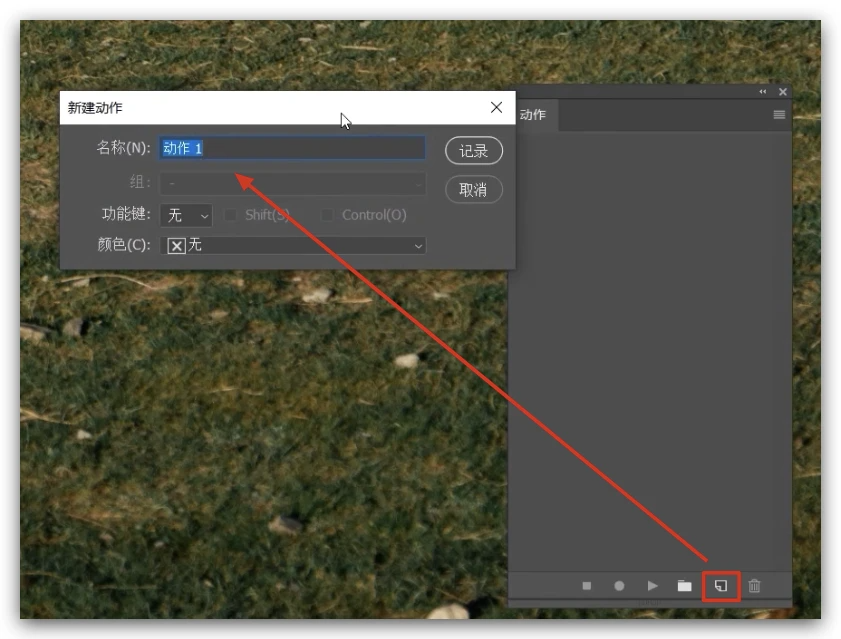Viewport: 841px width, 639px height.
Task: Click the 记录 button
Action: coord(473,151)
